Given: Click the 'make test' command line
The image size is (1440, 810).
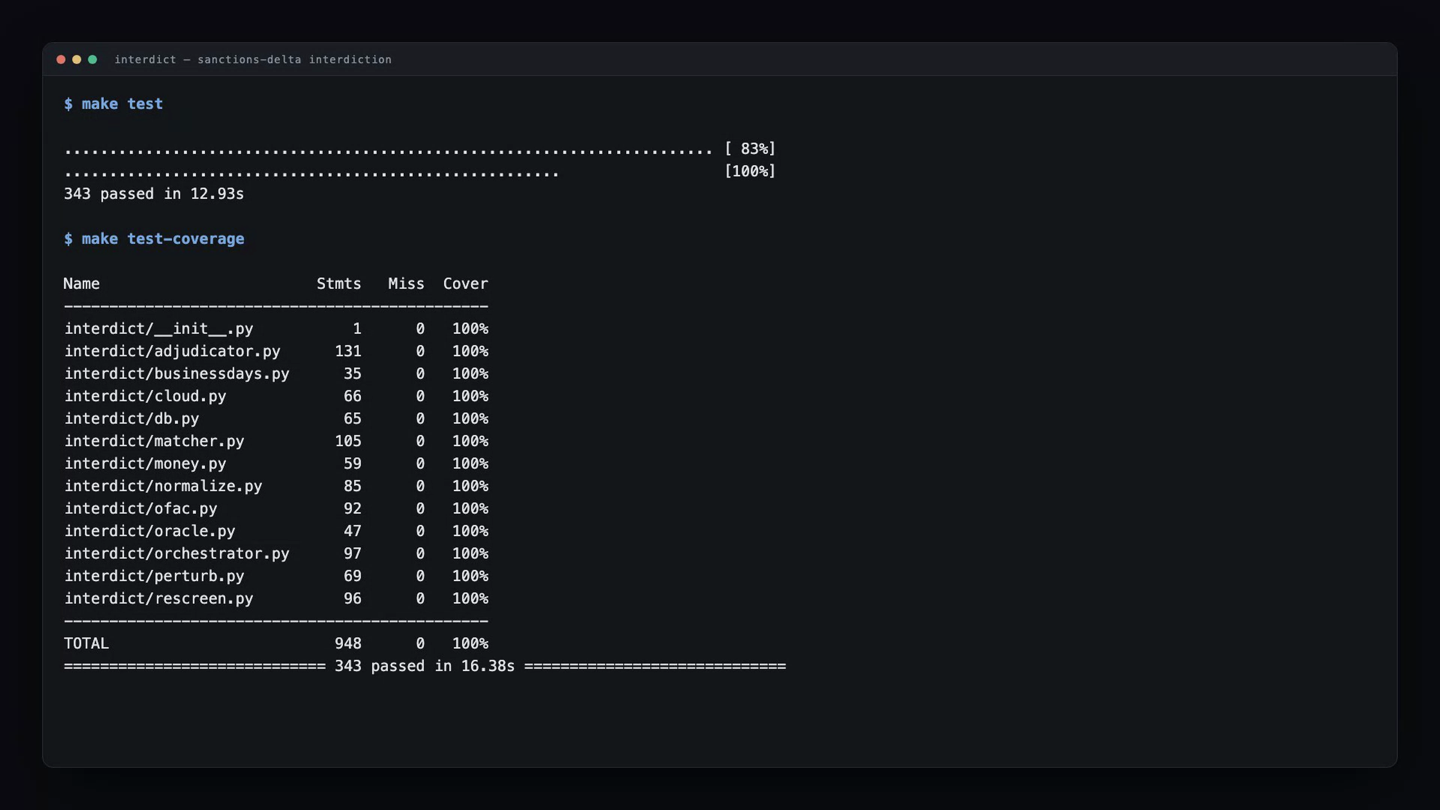Looking at the screenshot, I should pos(113,104).
